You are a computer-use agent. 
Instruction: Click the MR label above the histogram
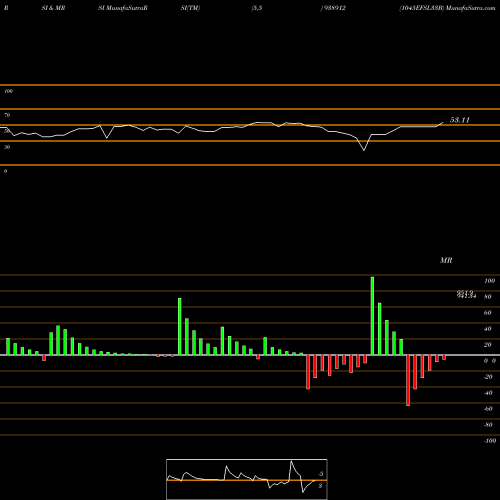446,260
